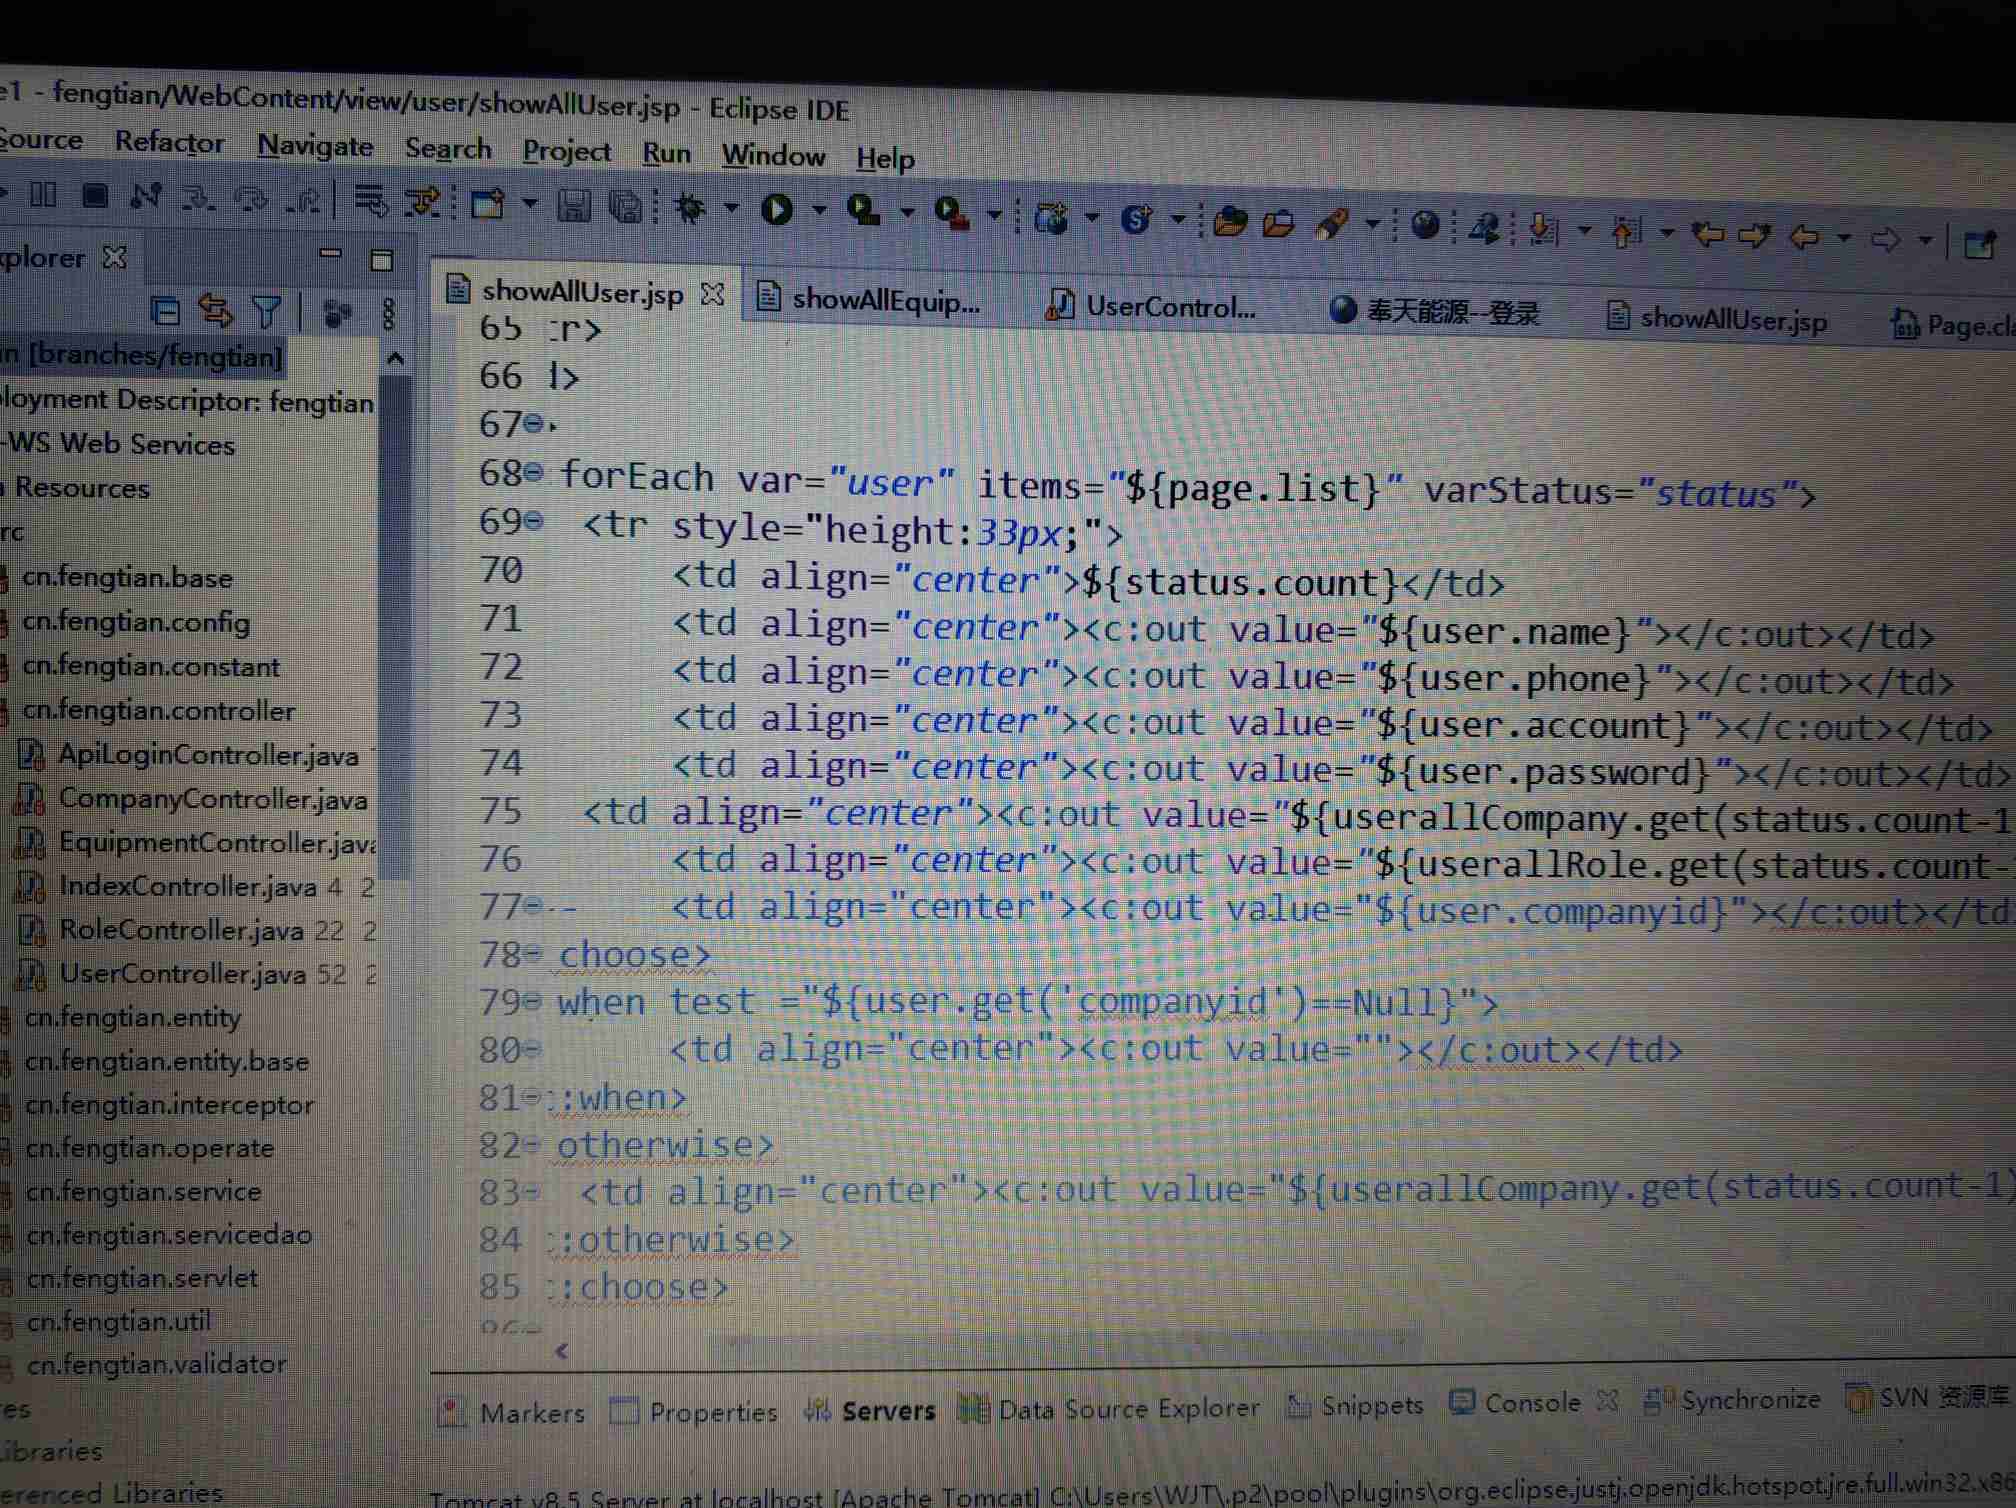Open the Navigate menu
2016x1508 pixels.
315,146
